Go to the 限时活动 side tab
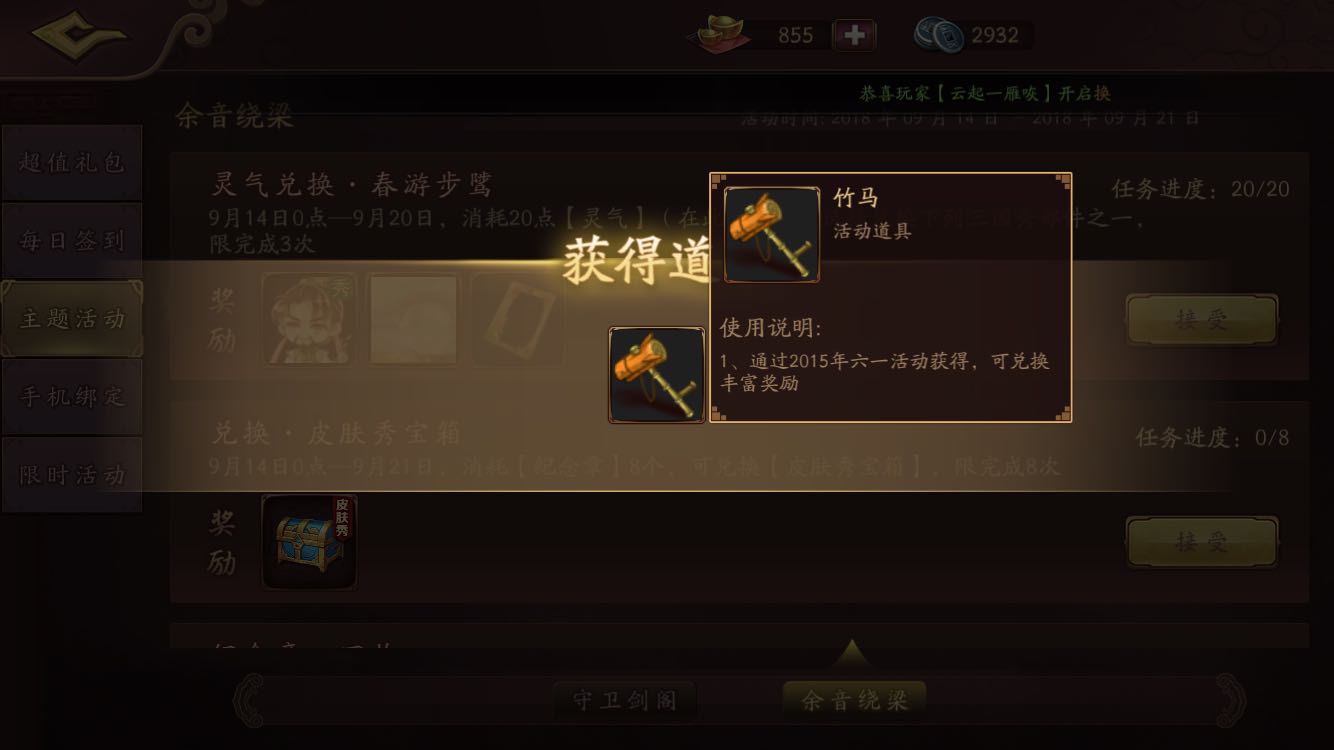The width and height of the screenshot is (1334, 750). (72, 474)
